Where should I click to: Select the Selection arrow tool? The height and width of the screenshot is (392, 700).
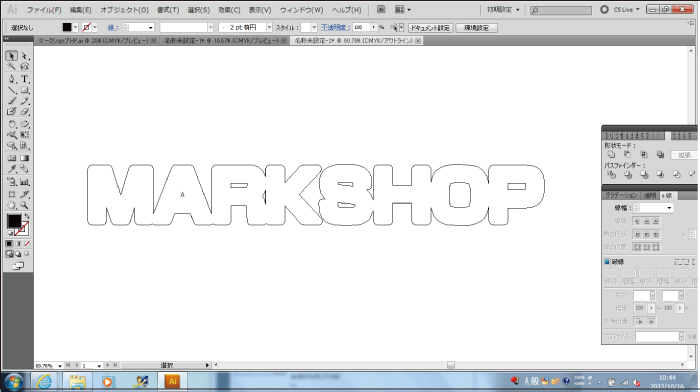12,56
